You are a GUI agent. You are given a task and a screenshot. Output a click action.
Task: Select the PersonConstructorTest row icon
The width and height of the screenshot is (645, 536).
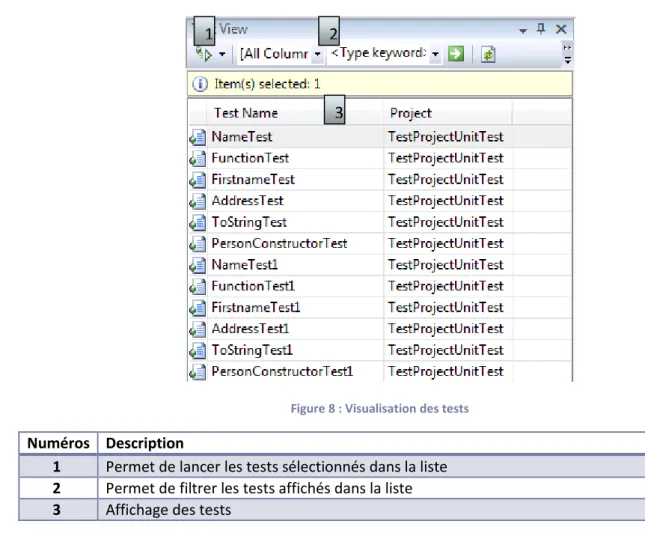(x=198, y=244)
